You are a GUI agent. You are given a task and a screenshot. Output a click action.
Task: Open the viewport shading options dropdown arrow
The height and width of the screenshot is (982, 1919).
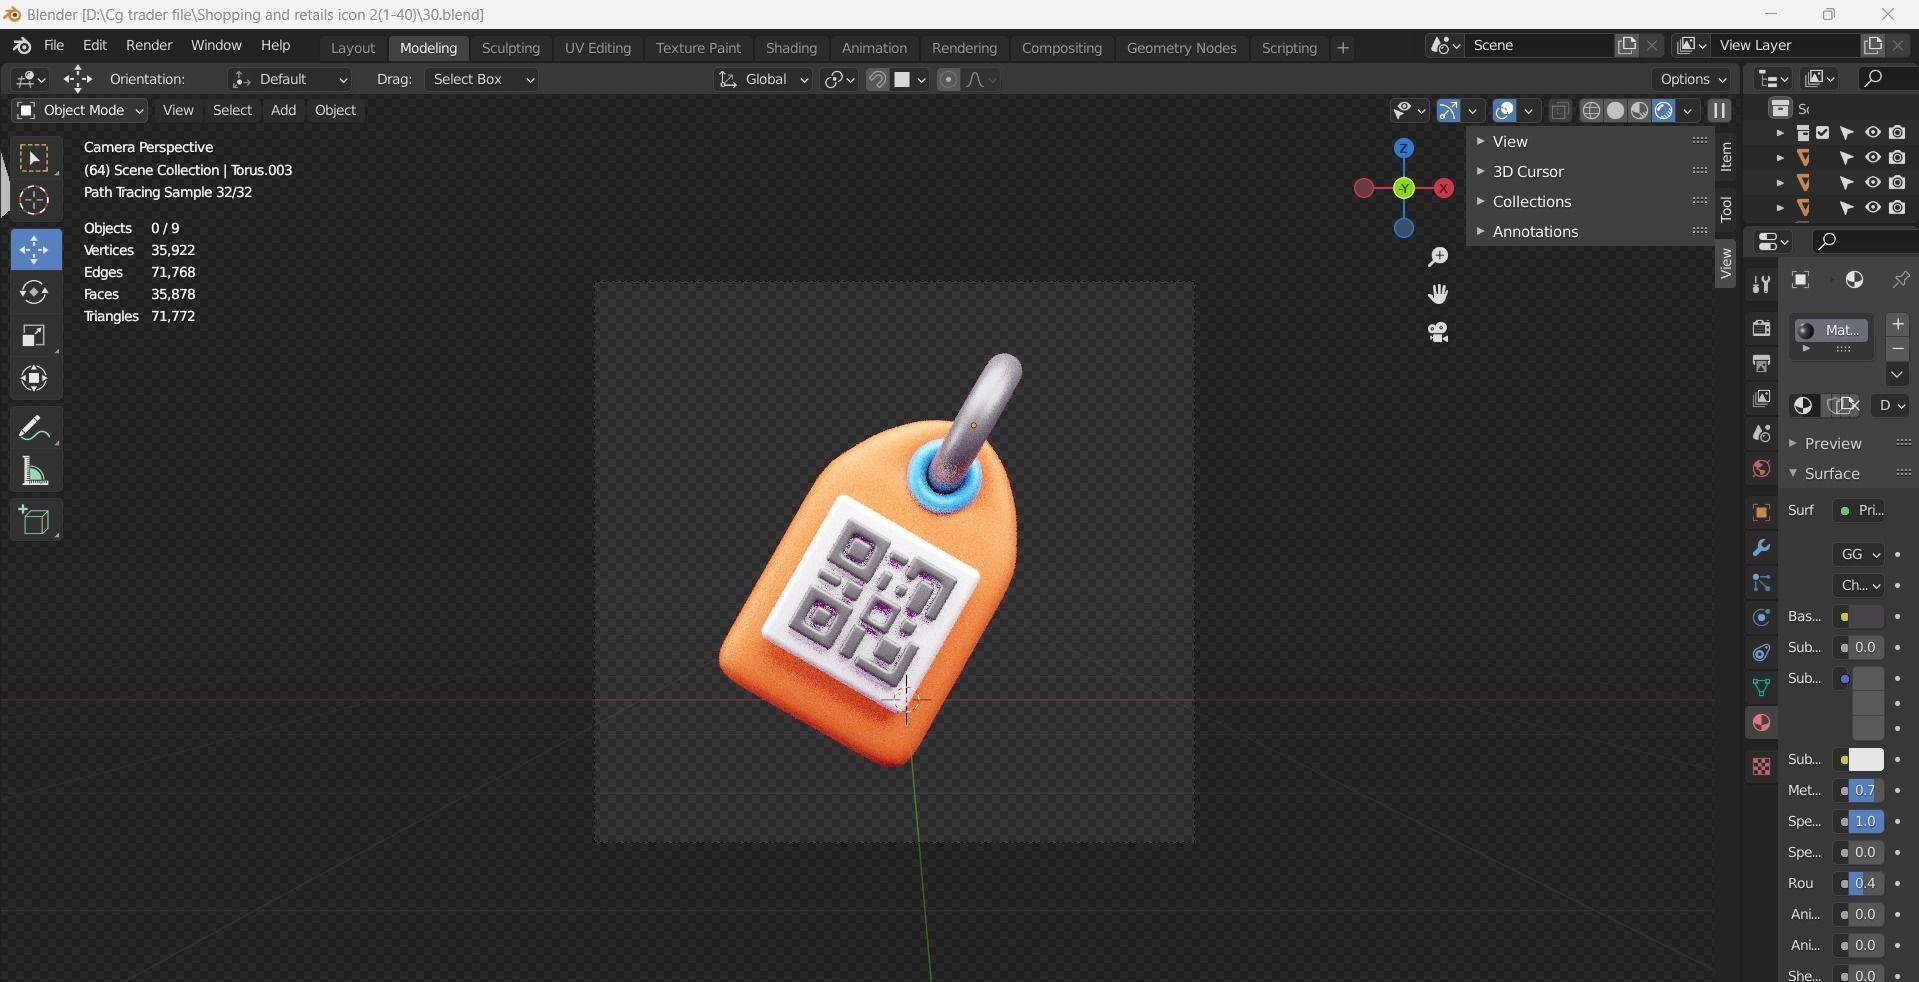[1688, 111]
